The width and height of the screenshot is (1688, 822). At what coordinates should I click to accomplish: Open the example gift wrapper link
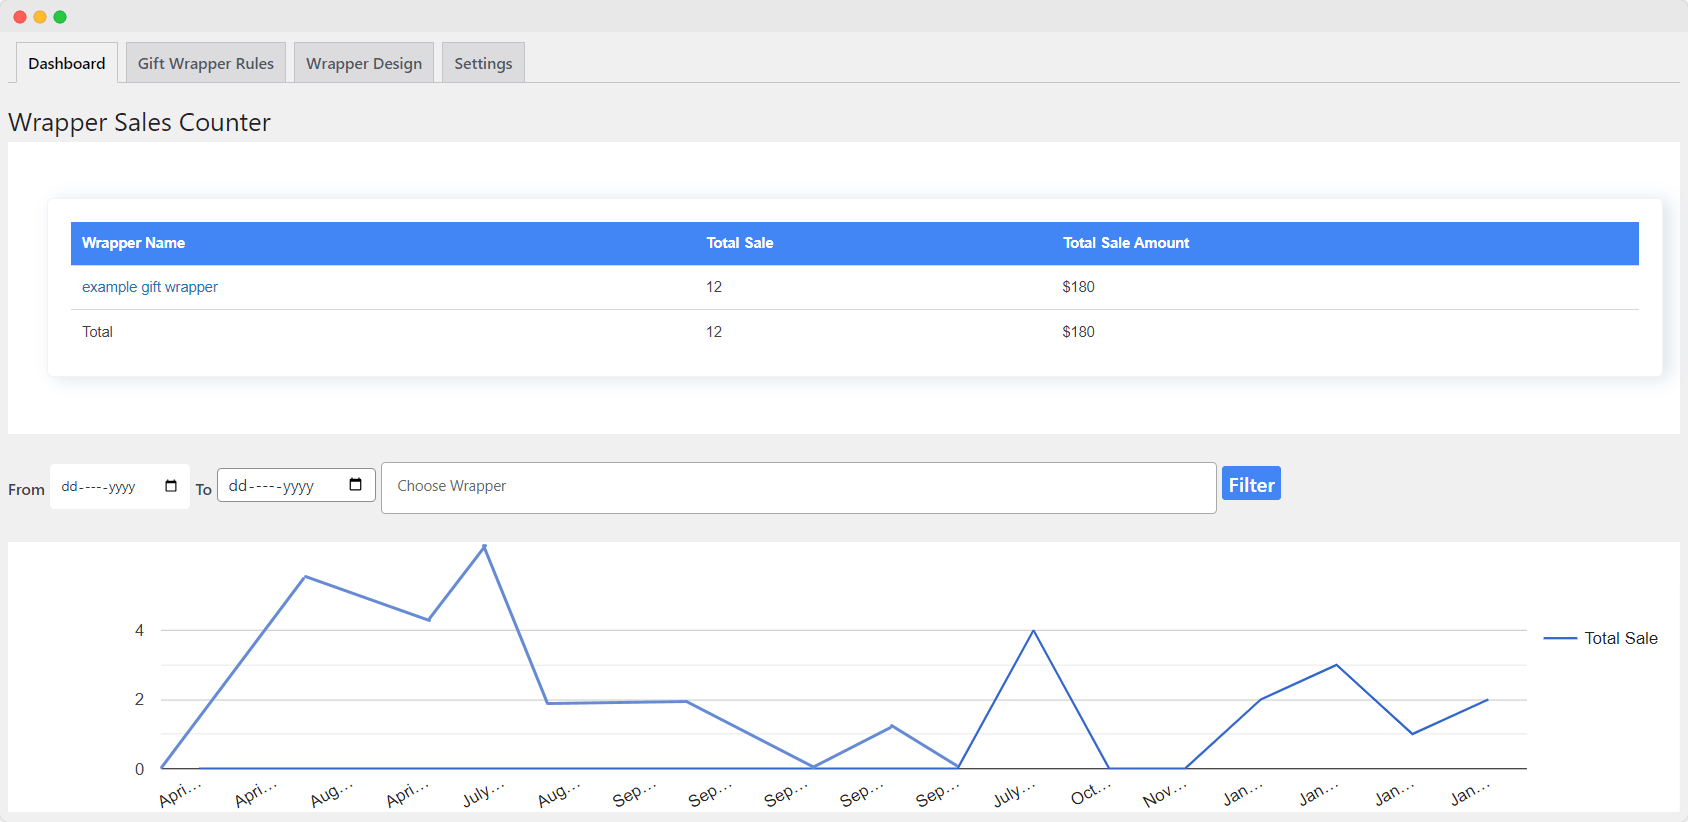tap(150, 287)
